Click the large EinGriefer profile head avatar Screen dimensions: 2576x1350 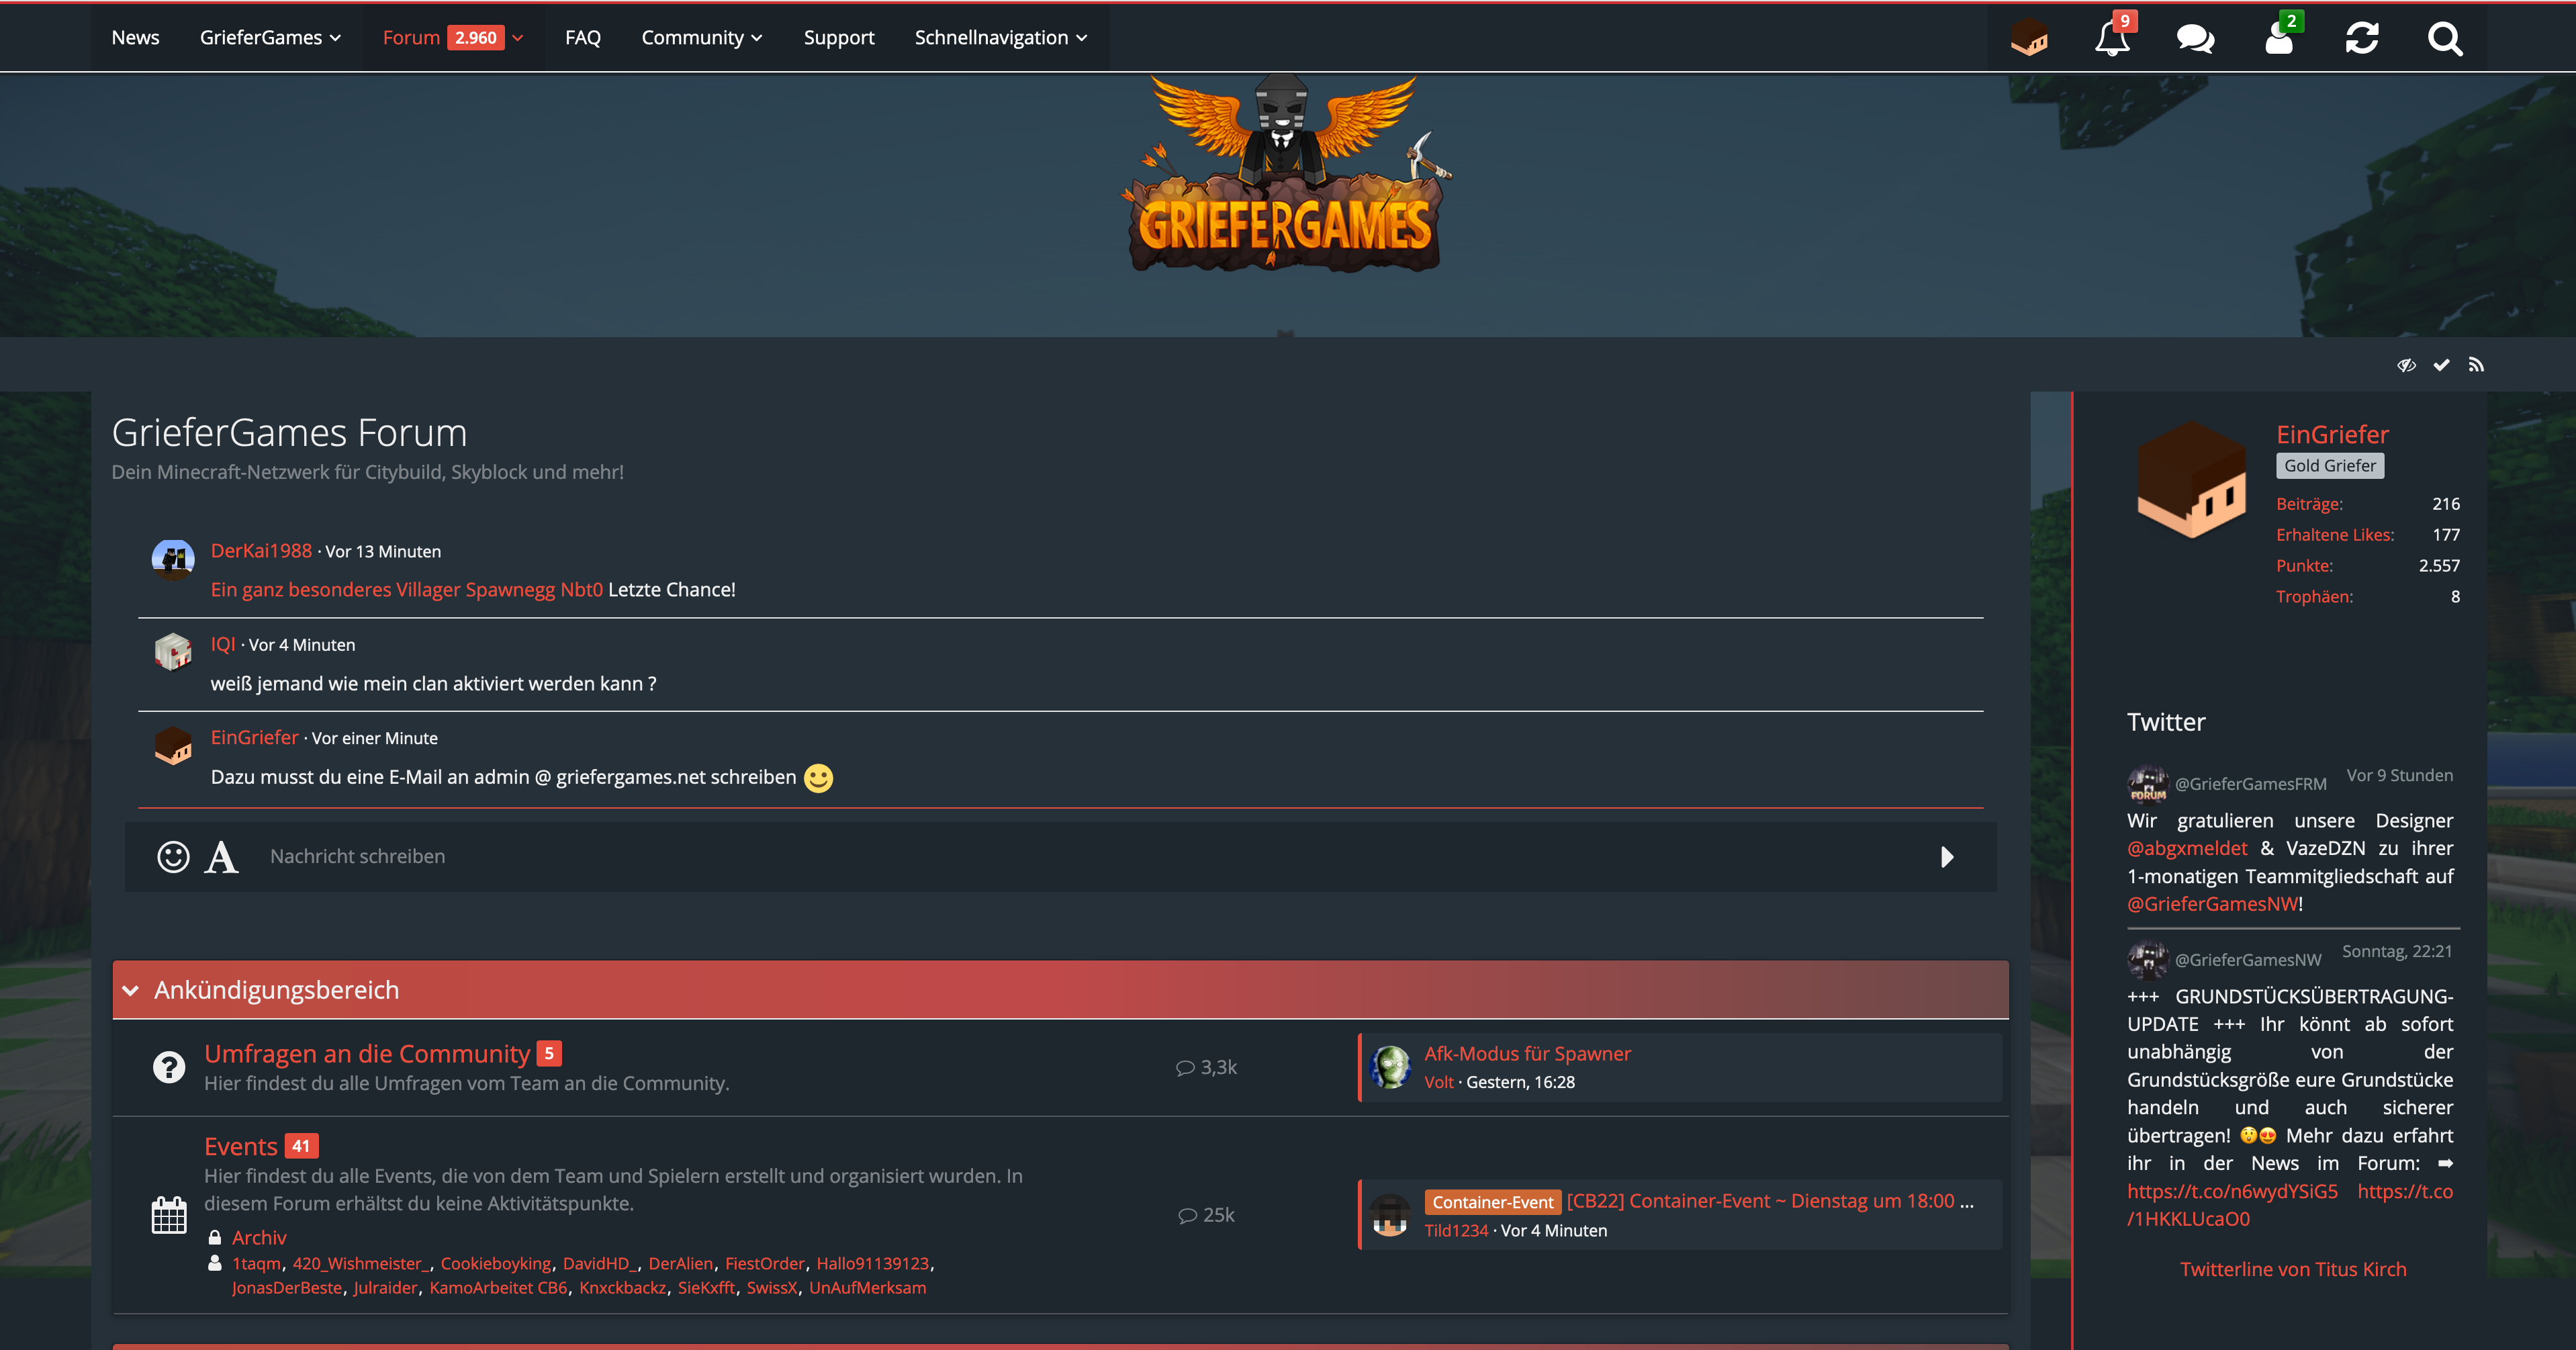click(x=2192, y=479)
